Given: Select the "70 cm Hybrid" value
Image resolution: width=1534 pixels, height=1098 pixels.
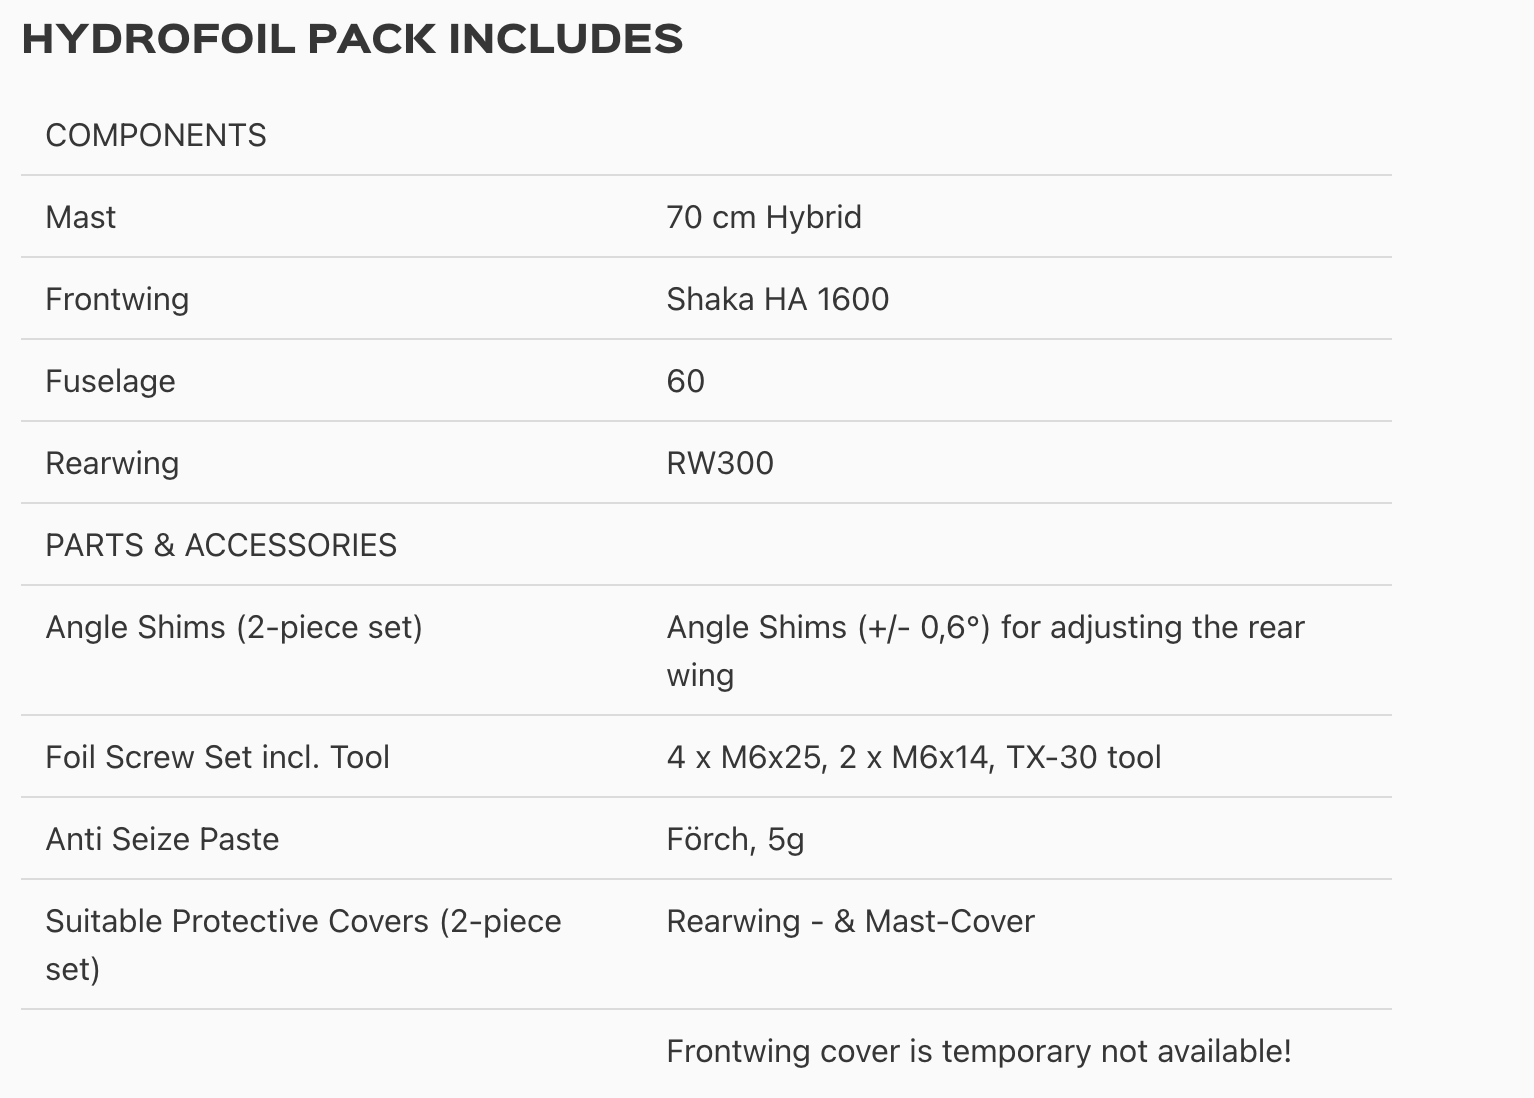Looking at the screenshot, I should pos(764,217).
